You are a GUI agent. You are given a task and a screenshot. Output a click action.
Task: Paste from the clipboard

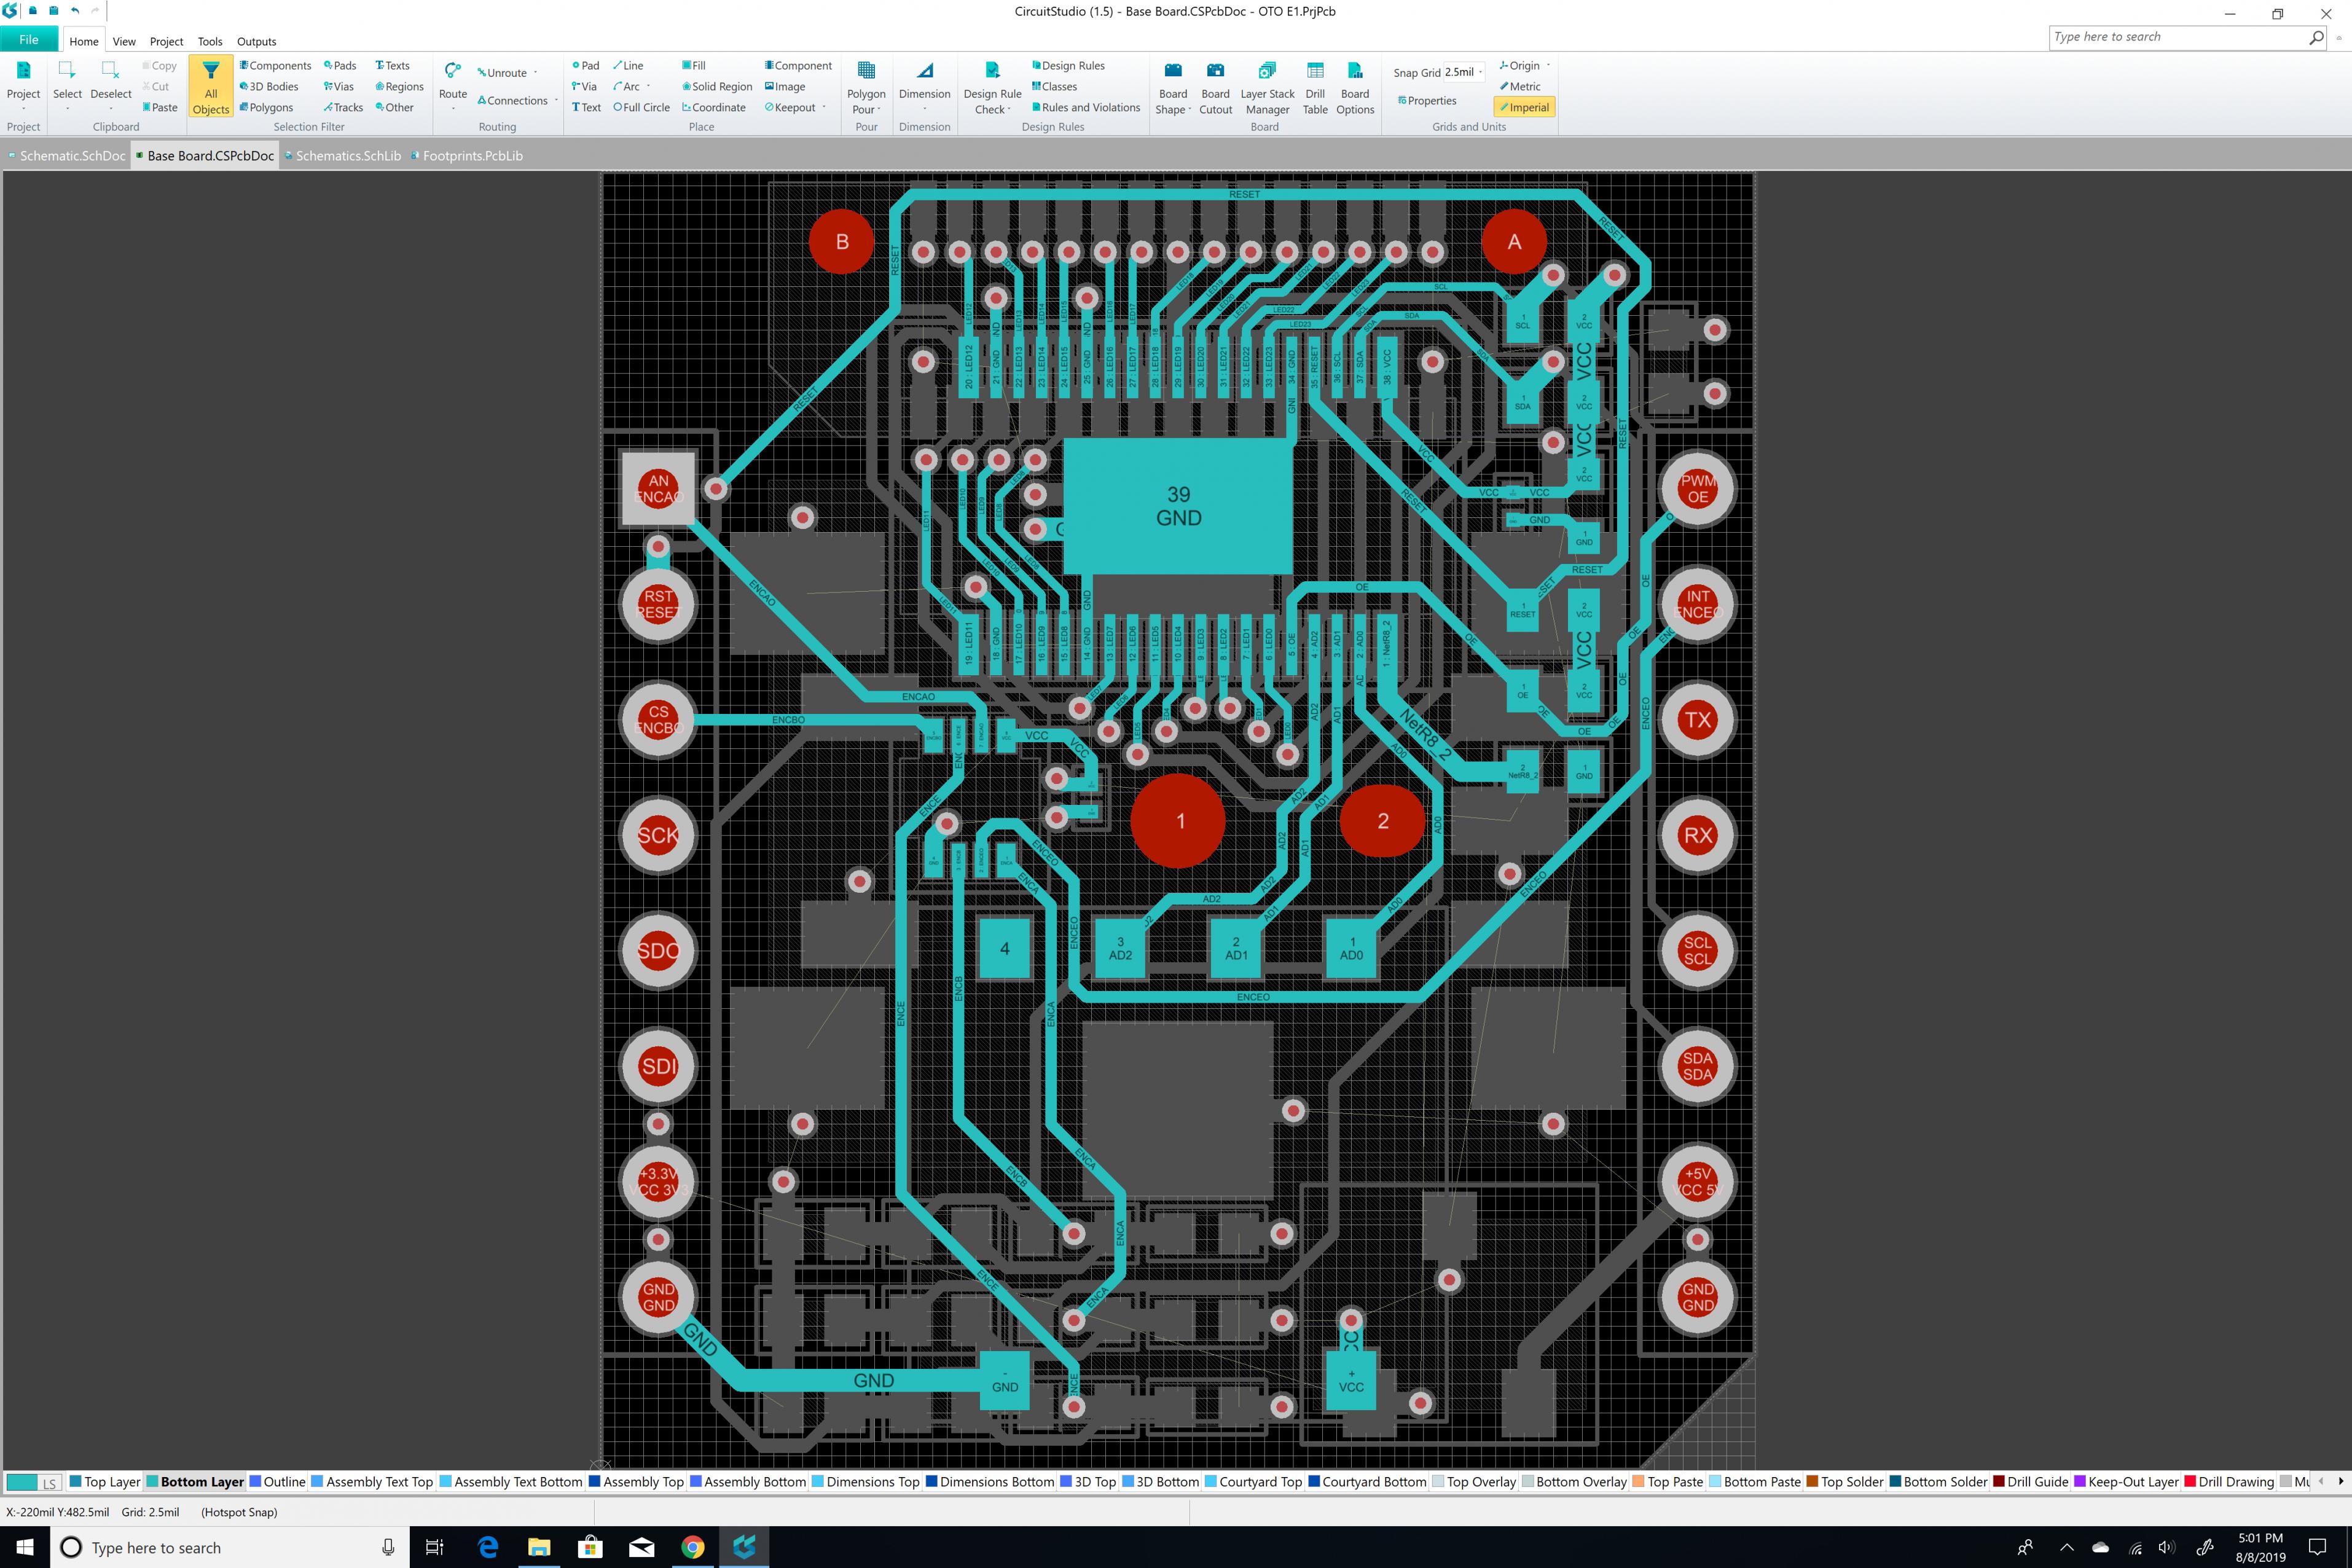tap(160, 107)
